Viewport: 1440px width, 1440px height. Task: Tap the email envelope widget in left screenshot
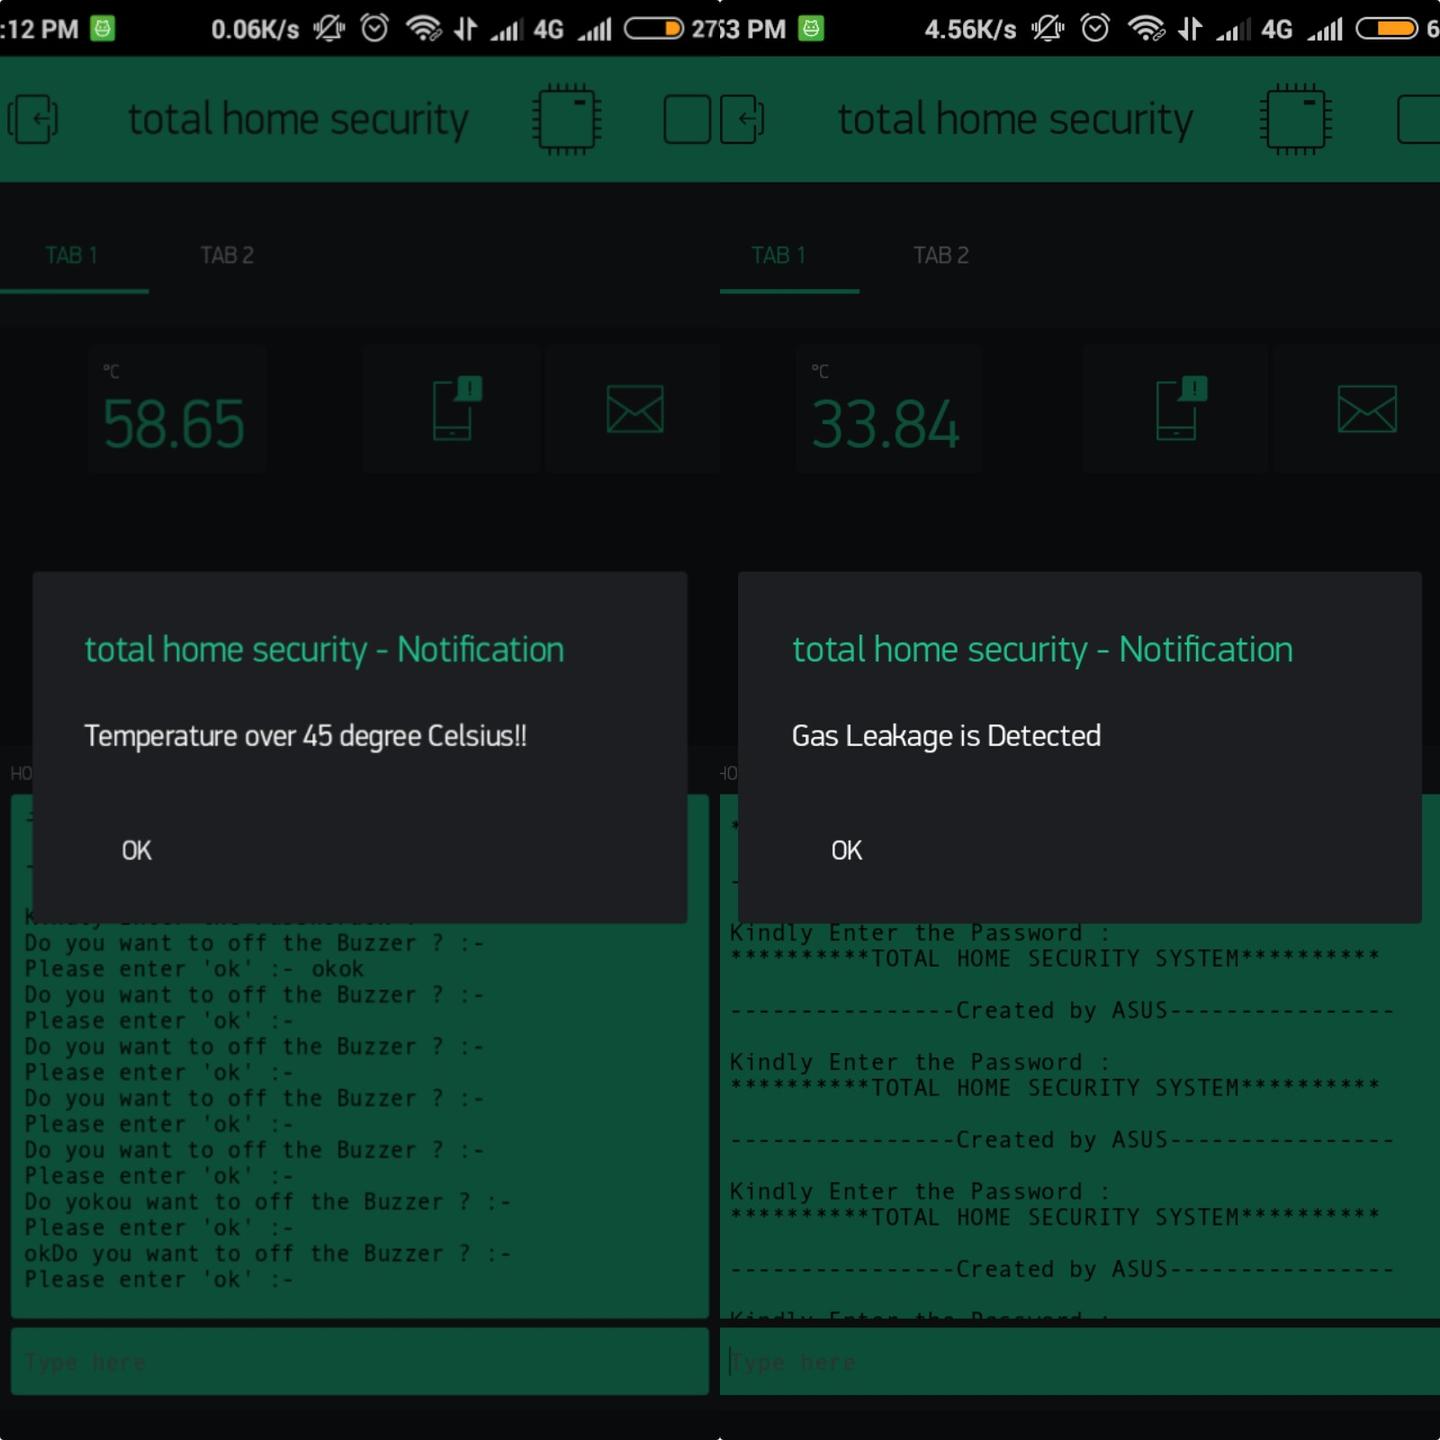pyautogui.click(x=635, y=408)
